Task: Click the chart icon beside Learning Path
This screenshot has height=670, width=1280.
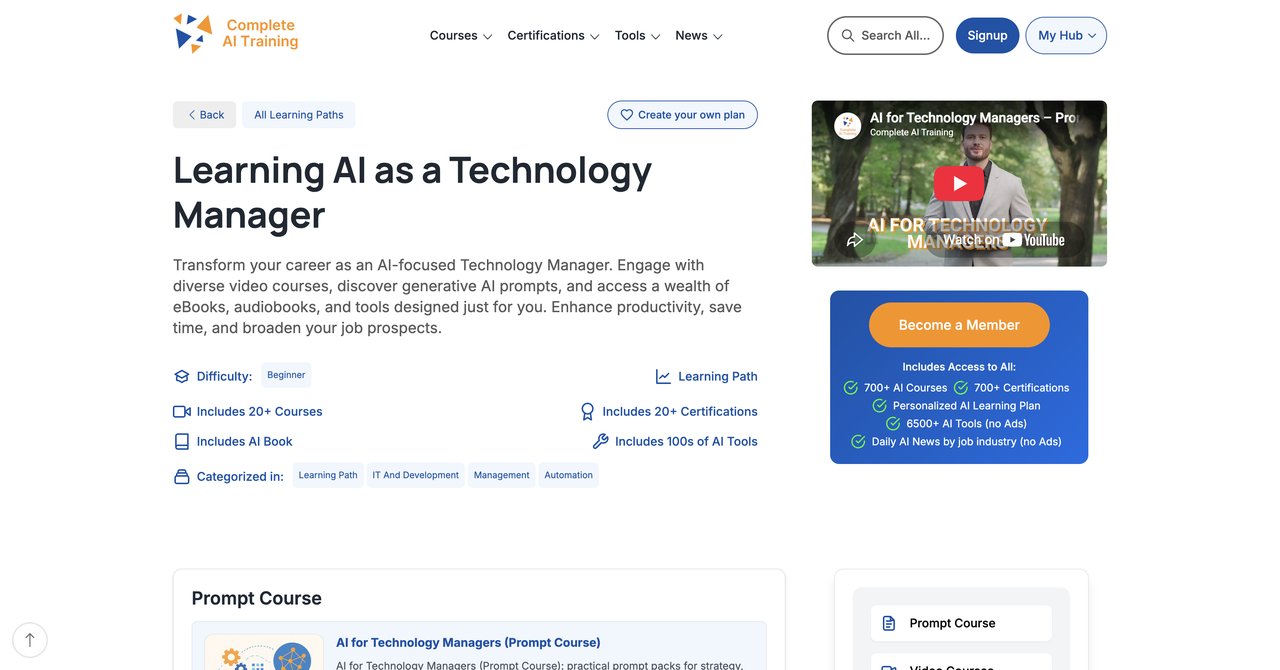Action: coord(663,377)
